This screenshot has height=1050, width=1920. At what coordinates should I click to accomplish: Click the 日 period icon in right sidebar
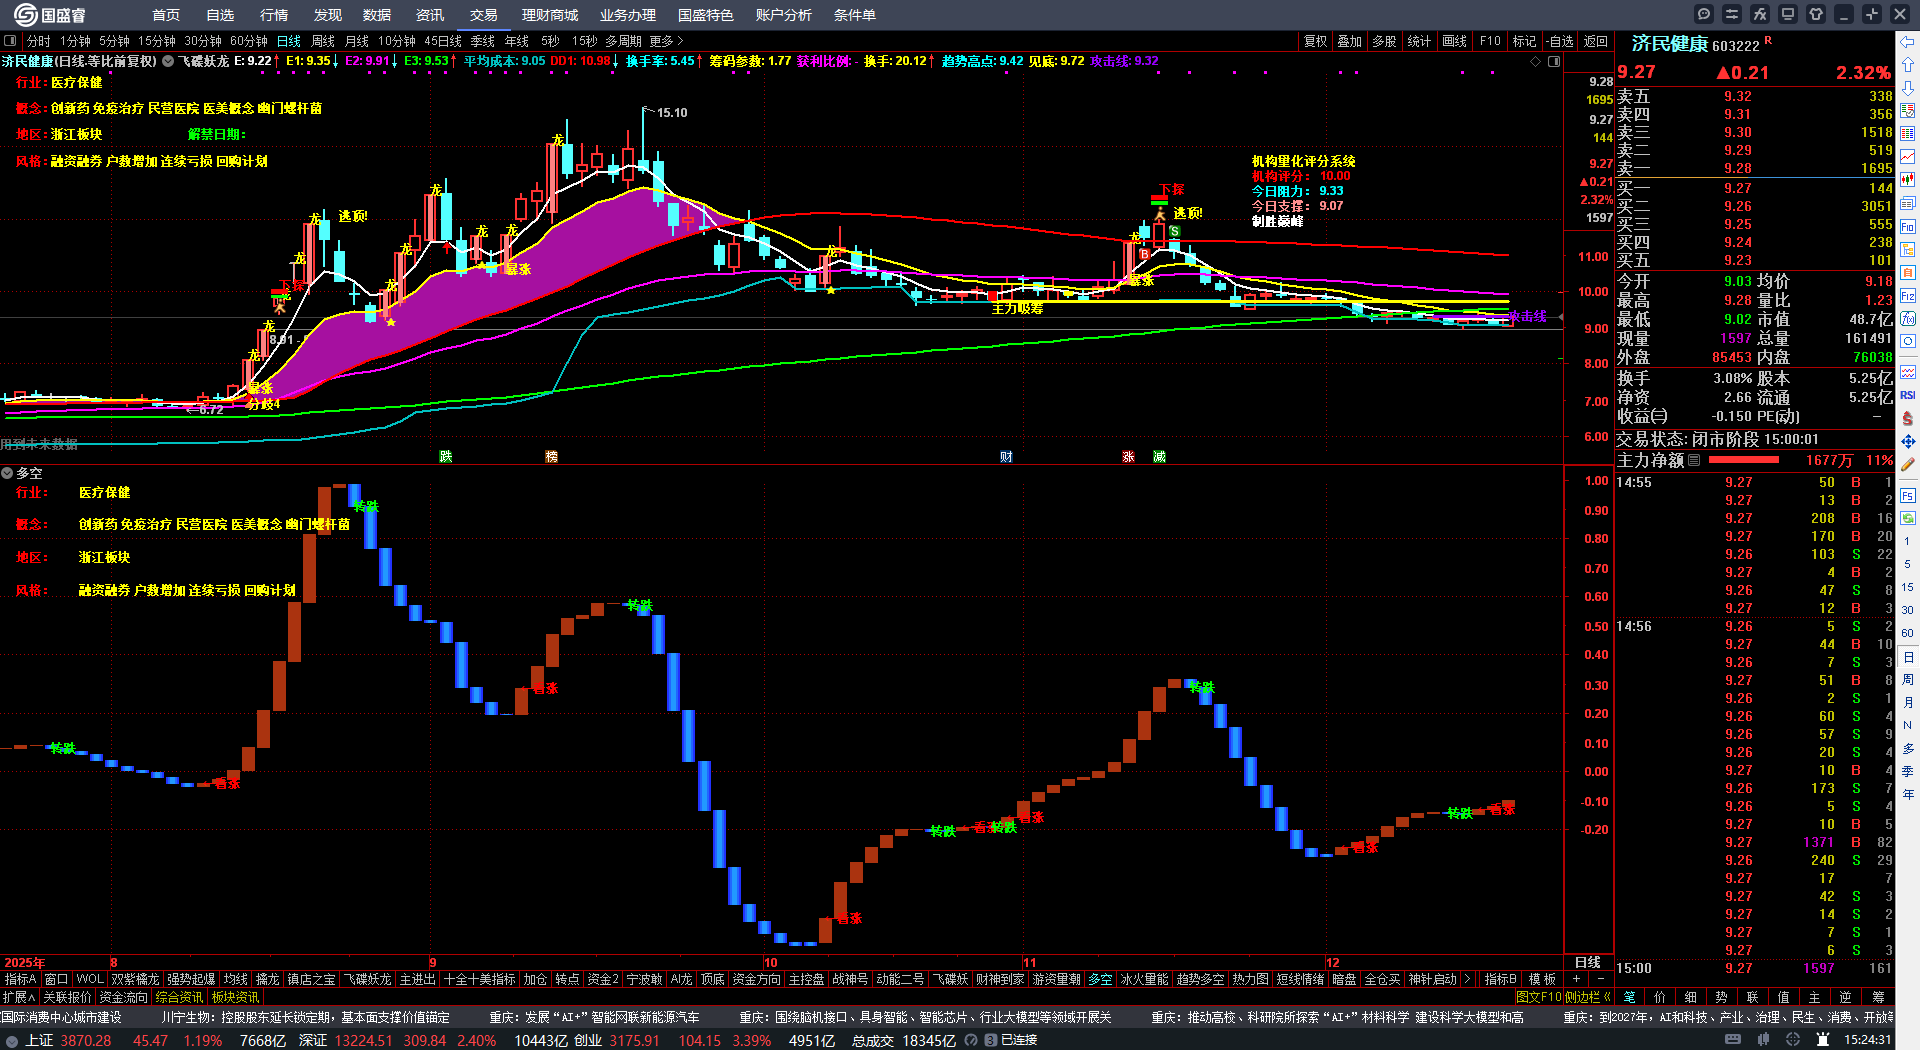(x=1908, y=657)
